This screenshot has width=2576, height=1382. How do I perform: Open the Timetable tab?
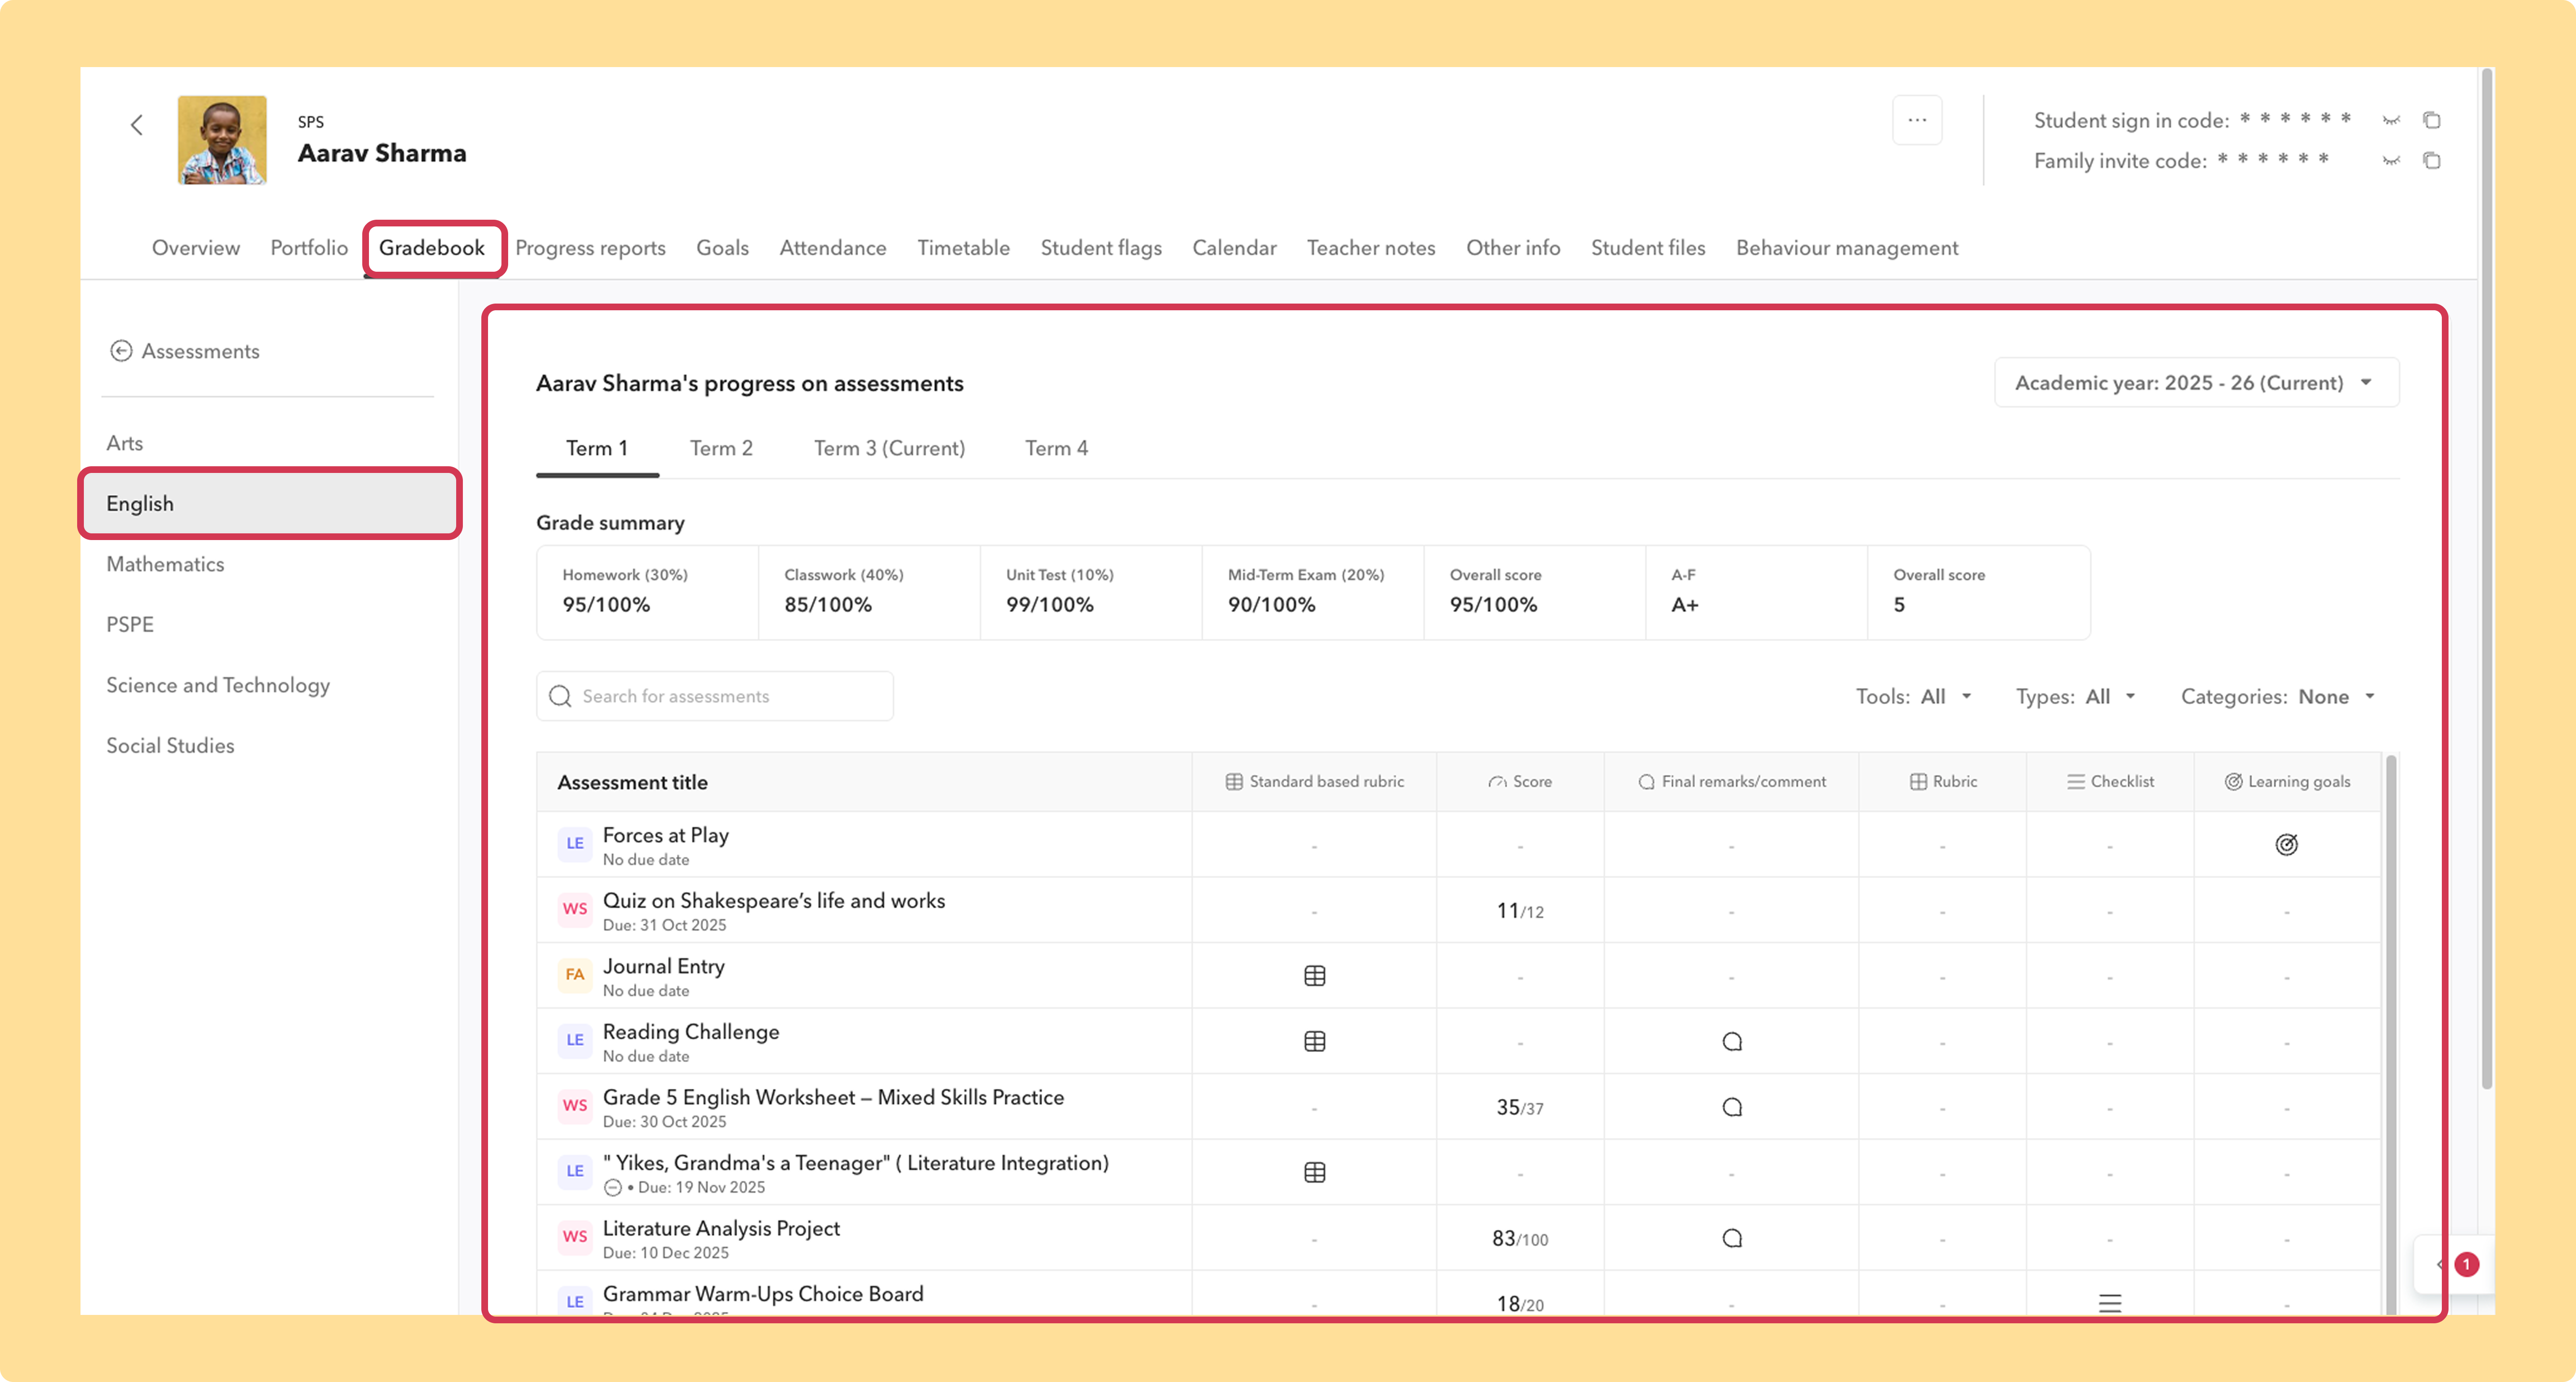coord(963,248)
